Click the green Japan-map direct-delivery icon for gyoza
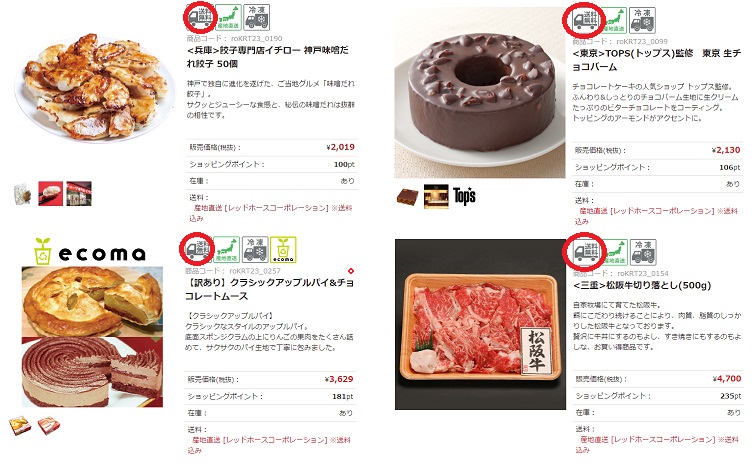752x468 pixels. coord(228,17)
